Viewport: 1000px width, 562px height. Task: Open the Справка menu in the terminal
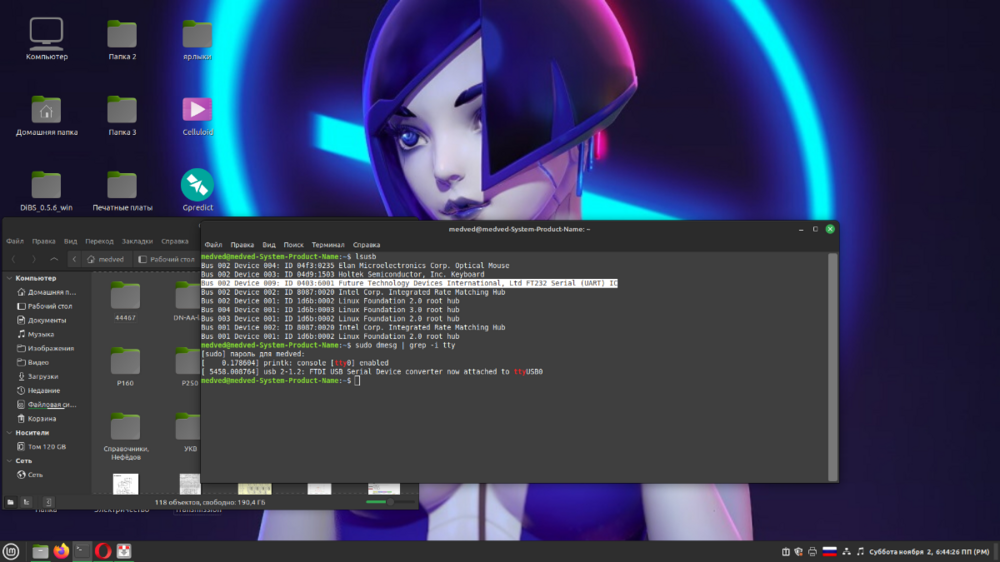[x=366, y=245]
